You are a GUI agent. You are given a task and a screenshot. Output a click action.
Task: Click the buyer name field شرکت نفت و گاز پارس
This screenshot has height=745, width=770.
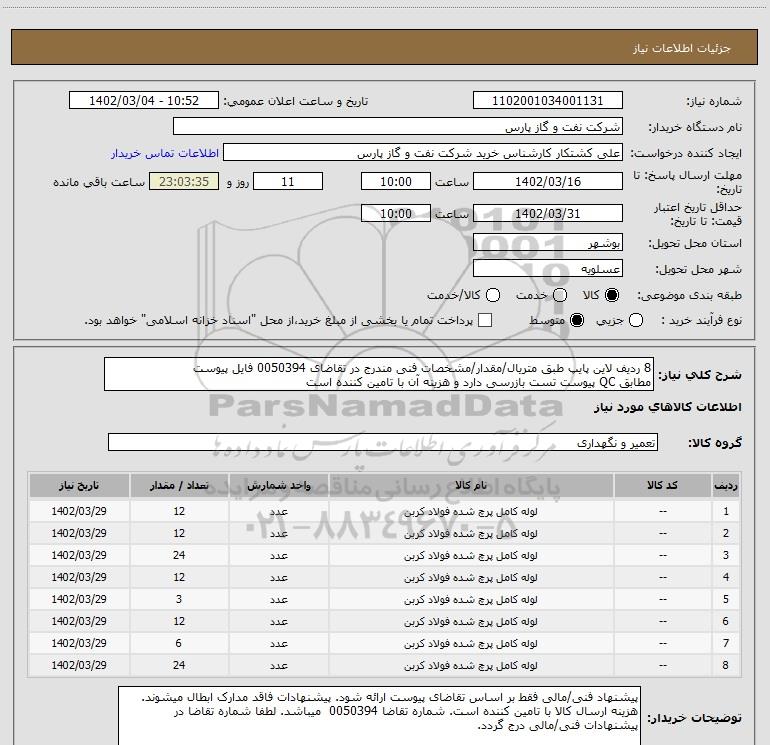397,127
